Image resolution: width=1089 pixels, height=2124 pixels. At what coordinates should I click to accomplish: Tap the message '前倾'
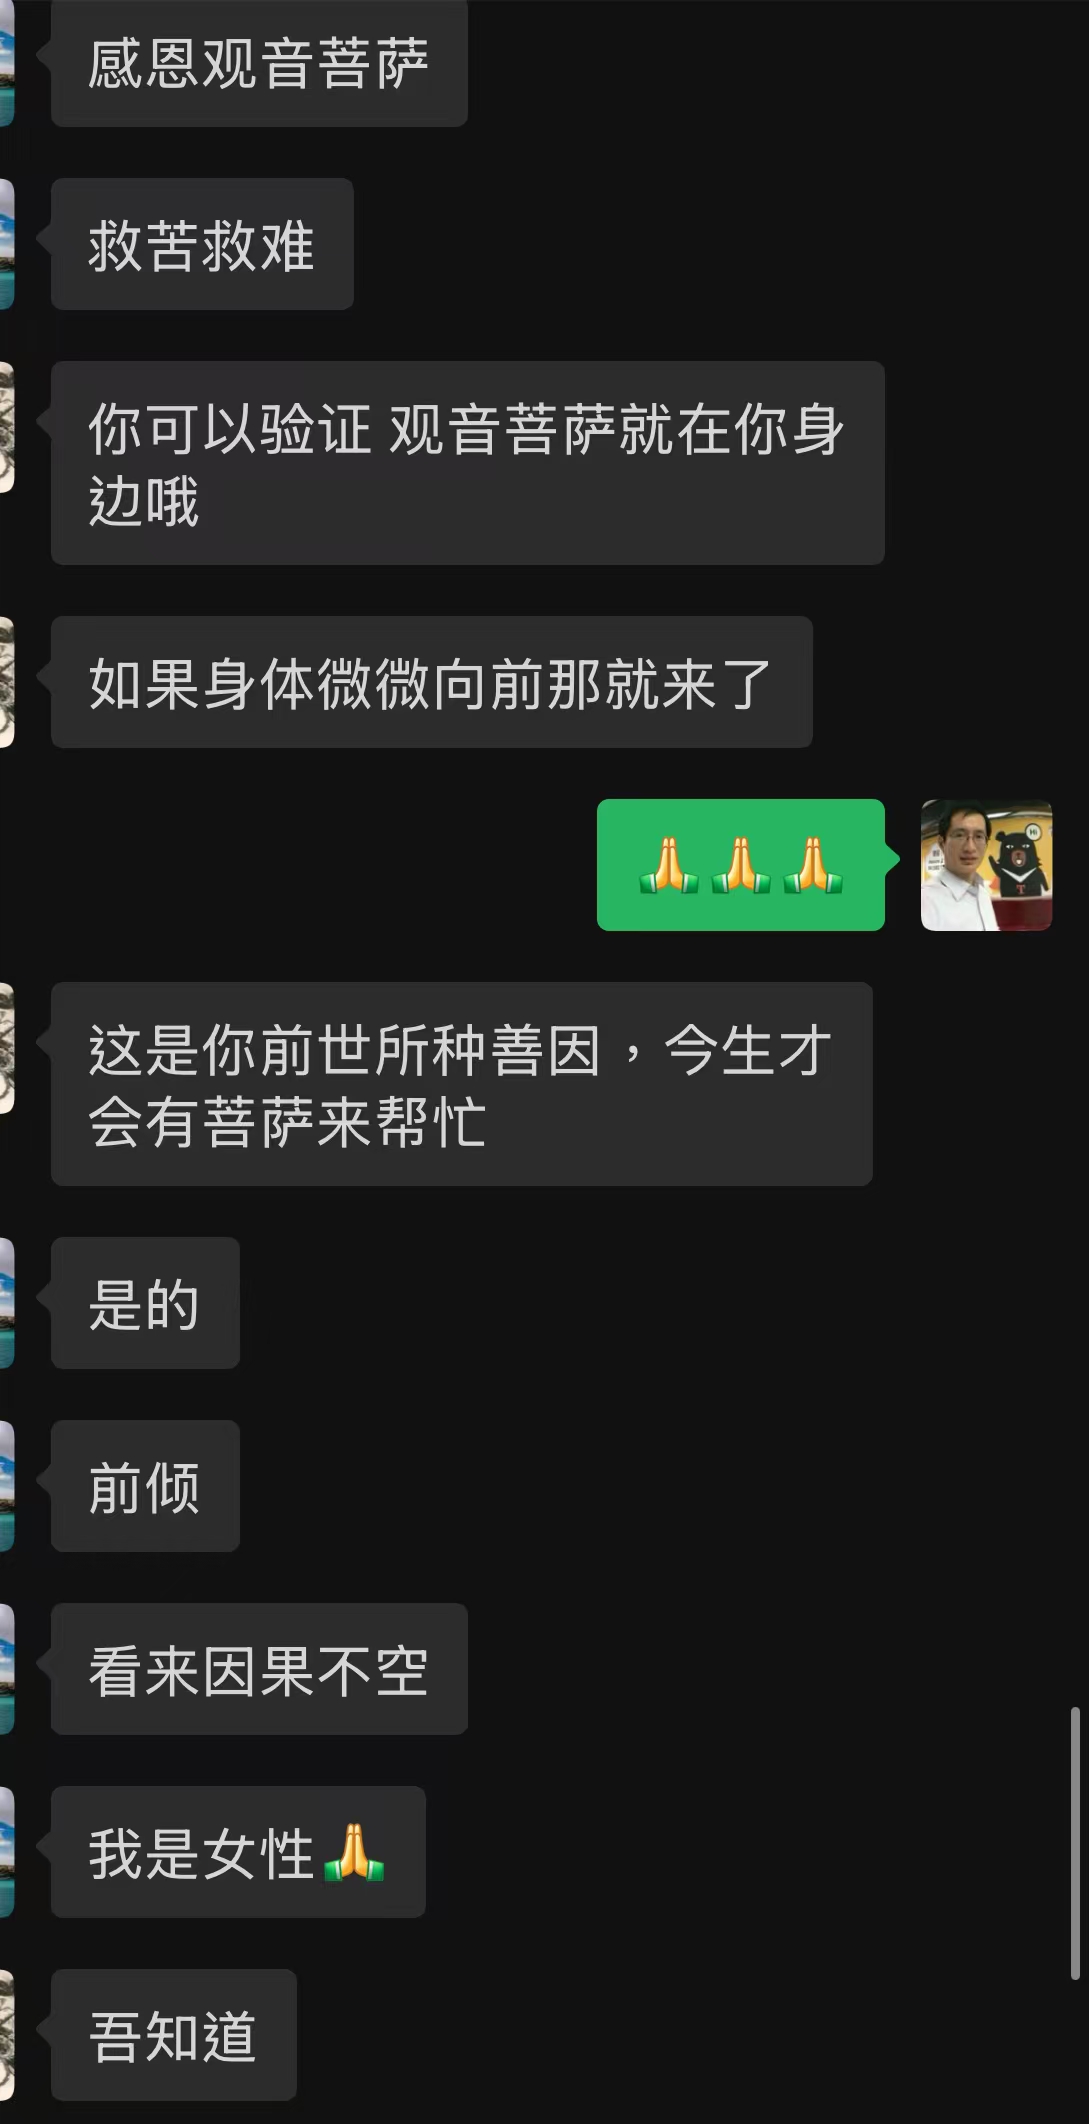145,1486
